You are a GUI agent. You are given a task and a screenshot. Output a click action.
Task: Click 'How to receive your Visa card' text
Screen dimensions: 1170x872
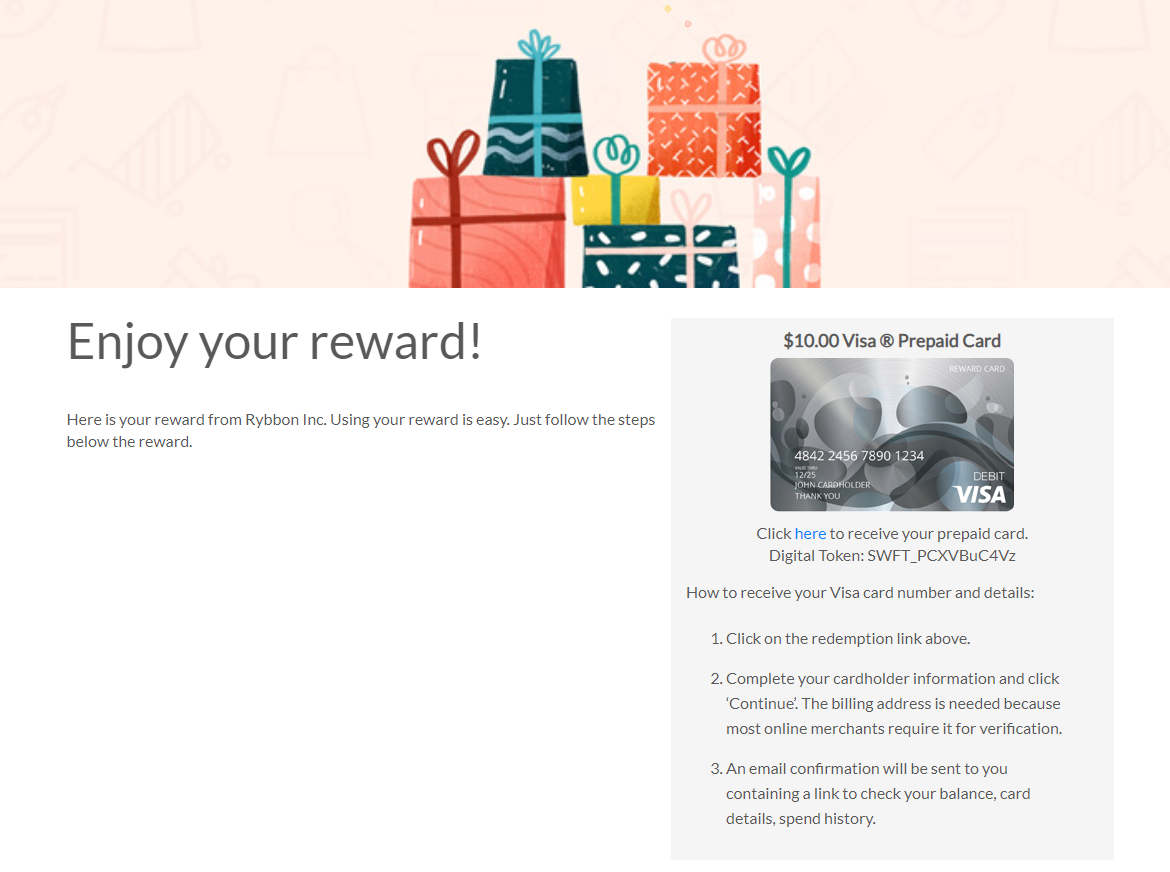click(860, 593)
